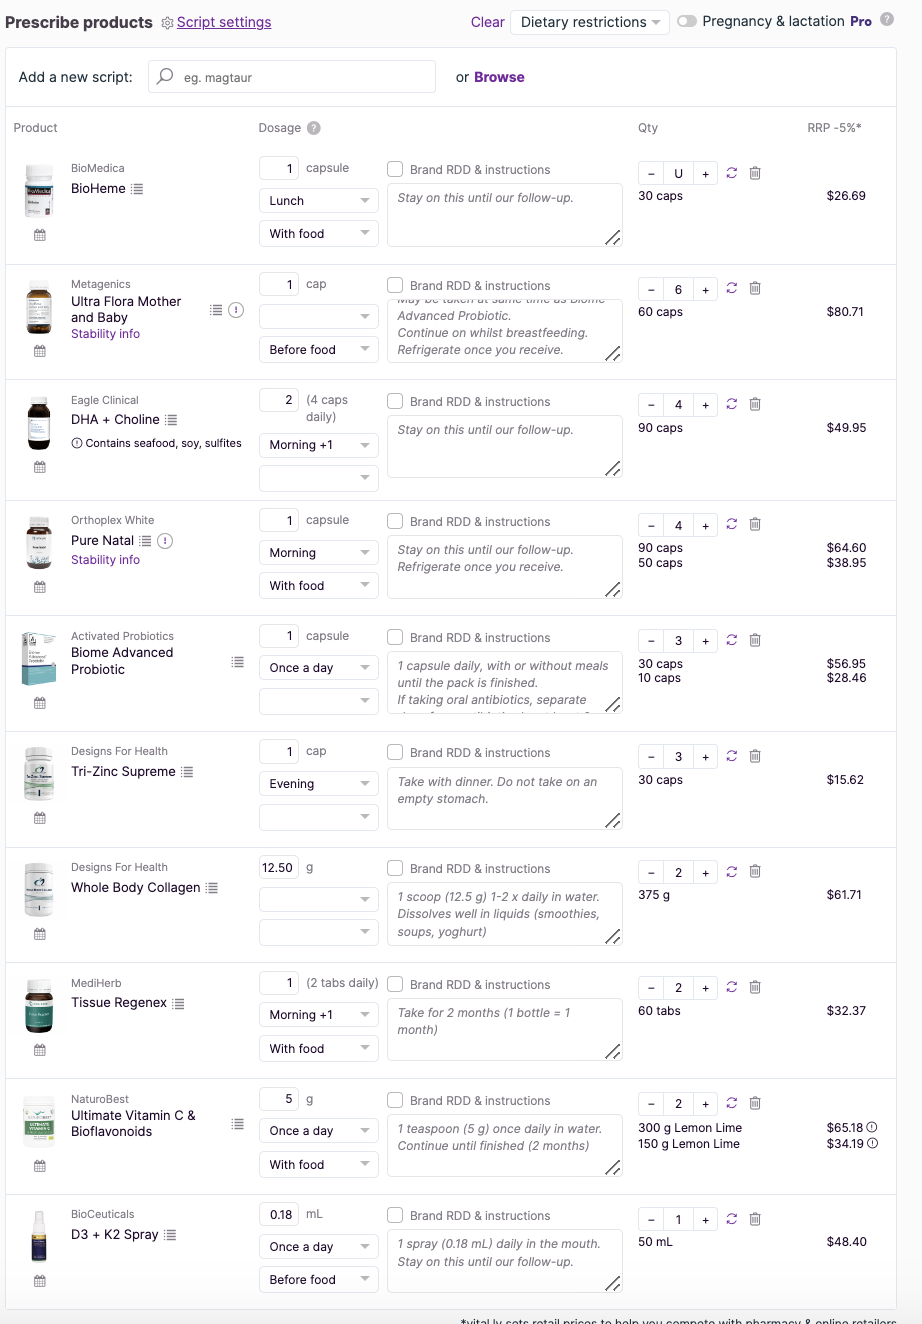Click the Browse link

pos(499,77)
